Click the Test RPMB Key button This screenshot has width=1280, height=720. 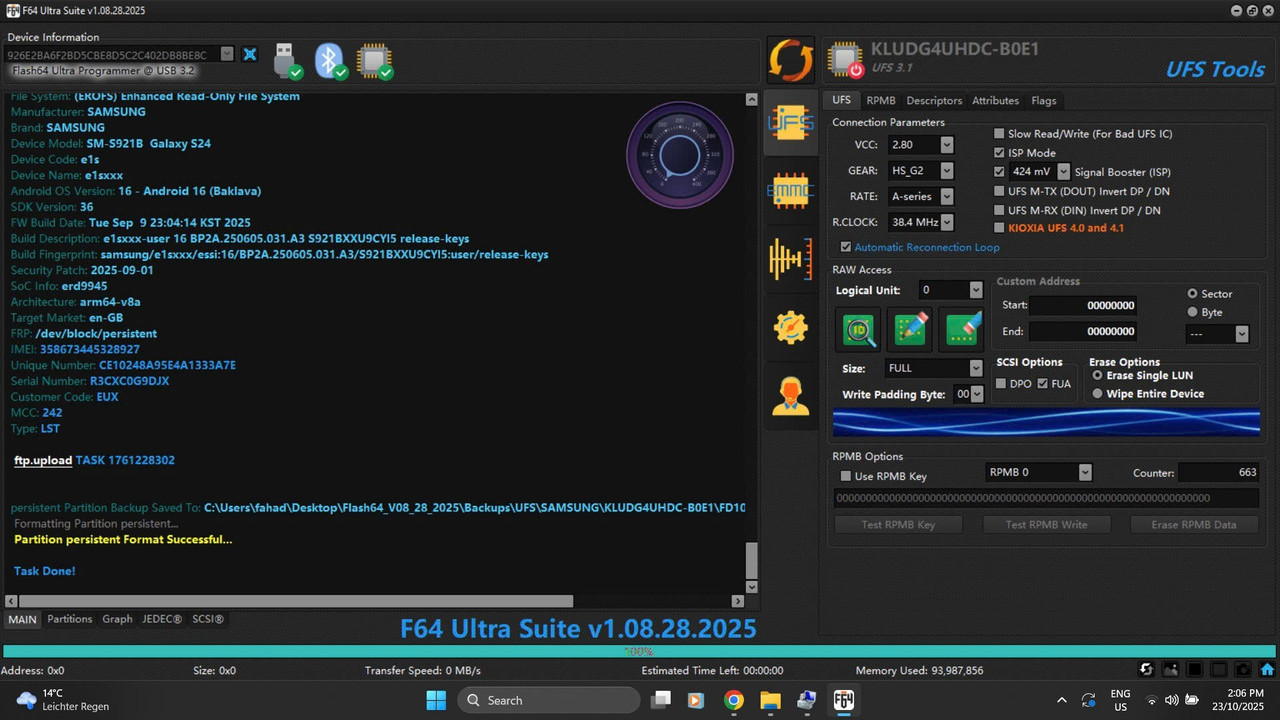pos(898,524)
